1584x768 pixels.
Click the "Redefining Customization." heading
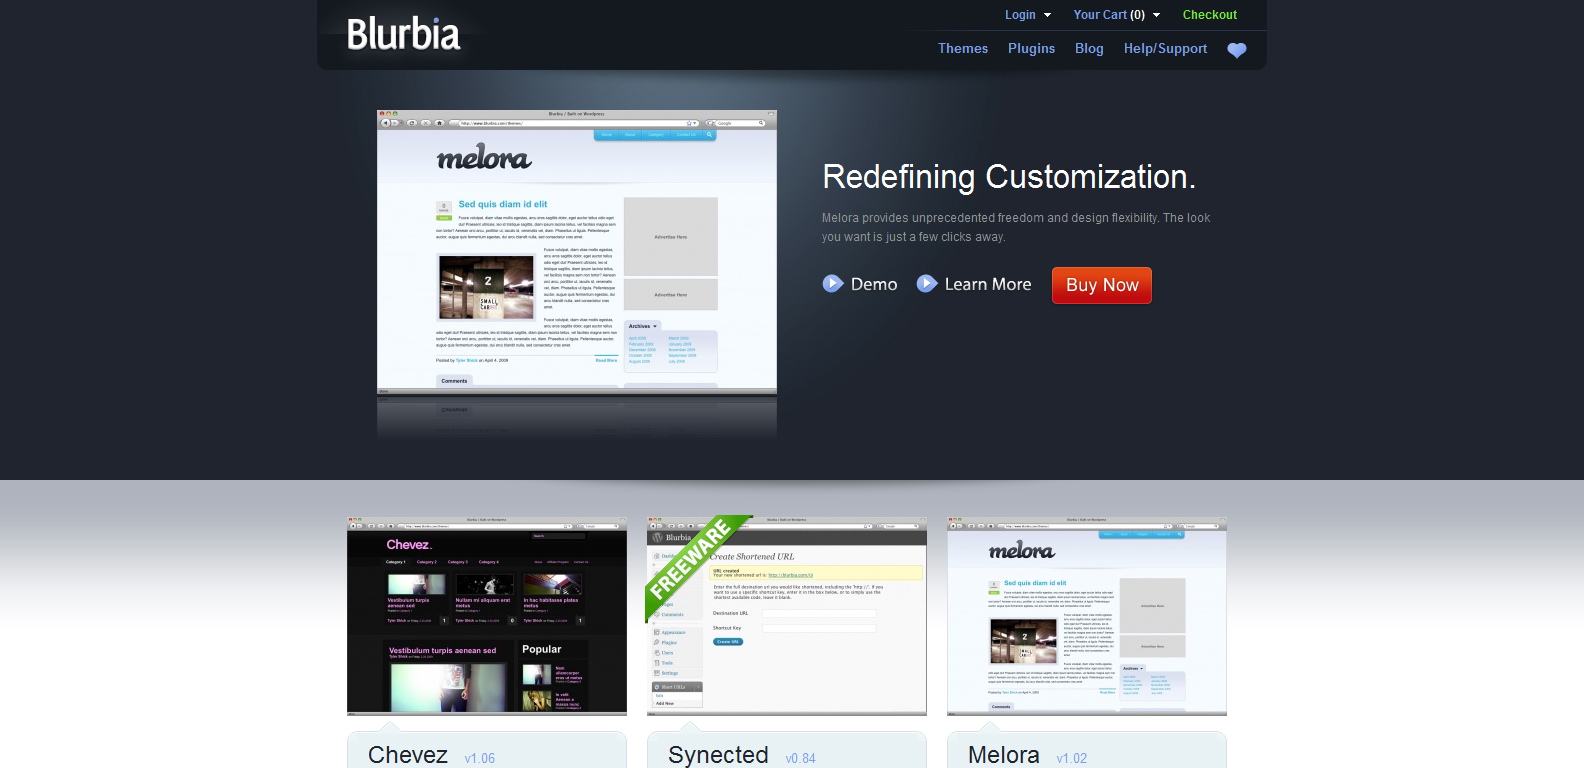[x=1009, y=177]
